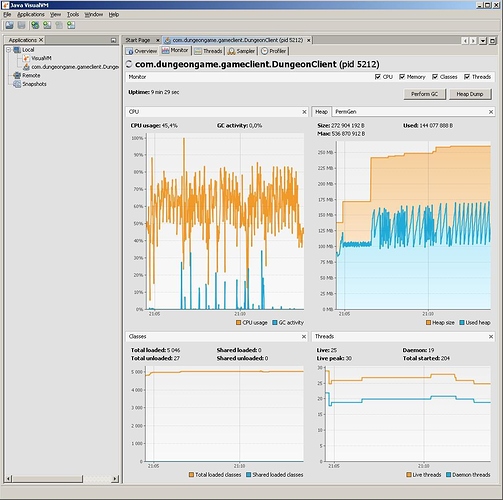Screen dimensions: 503x500
Task: Open the Sampler tab
Action: coord(242,51)
